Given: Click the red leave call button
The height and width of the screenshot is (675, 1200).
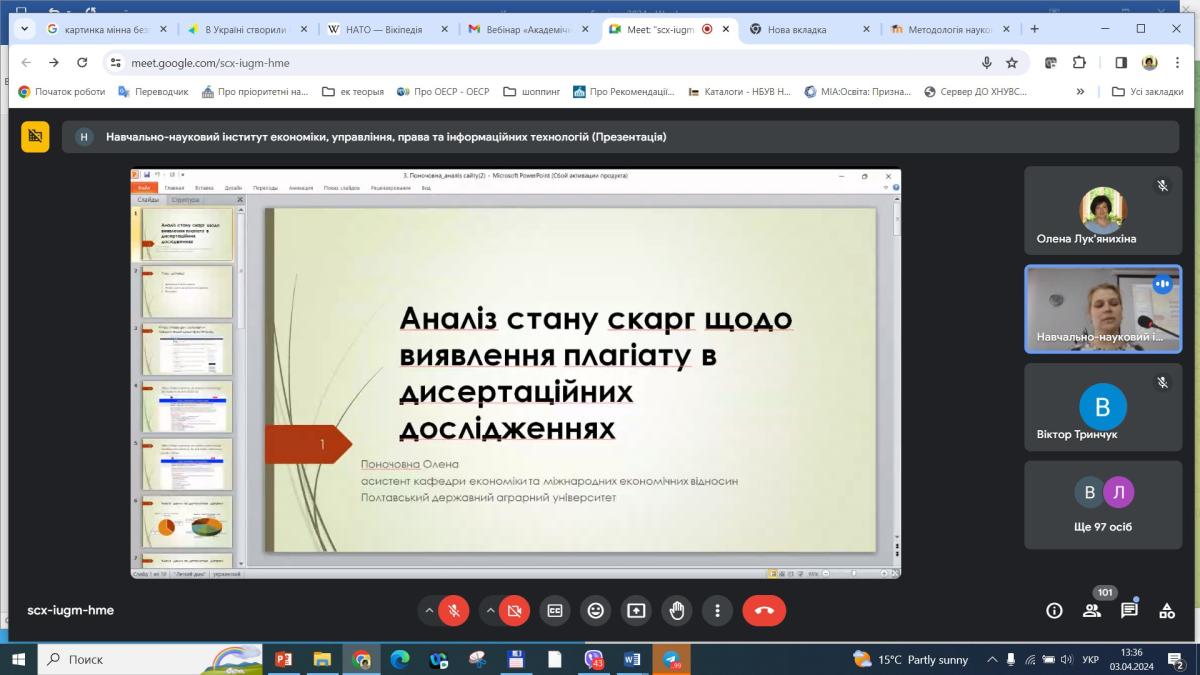Looking at the screenshot, I should [x=764, y=610].
